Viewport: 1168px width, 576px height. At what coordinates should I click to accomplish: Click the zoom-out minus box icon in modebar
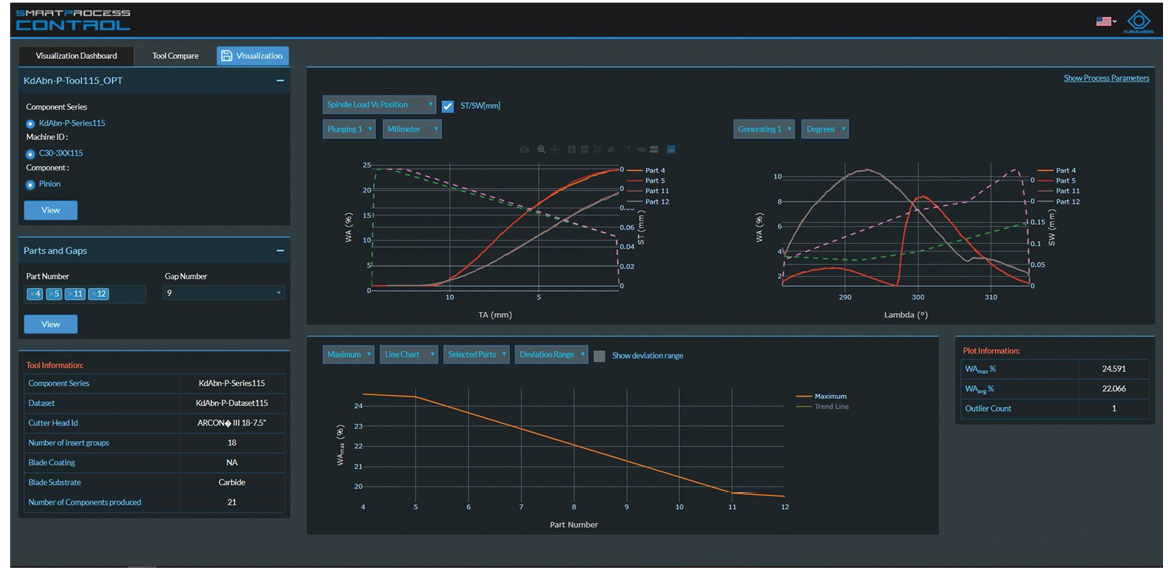(x=585, y=150)
